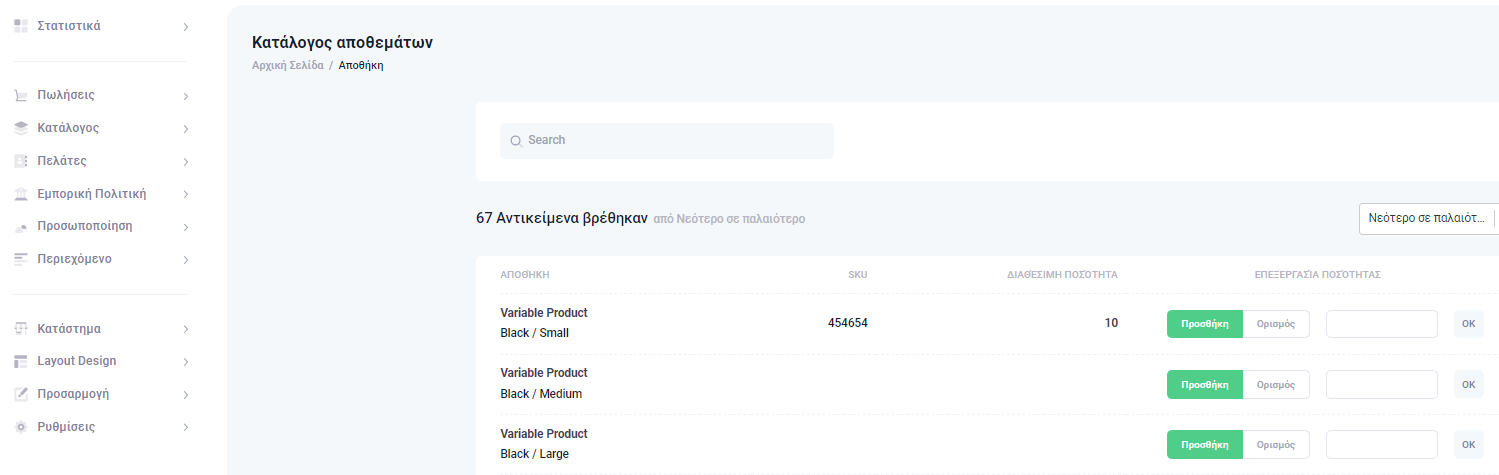Click the quantity input for Black / Medium
1499x475 pixels.
pyautogui.click(x=1381, y=385)
